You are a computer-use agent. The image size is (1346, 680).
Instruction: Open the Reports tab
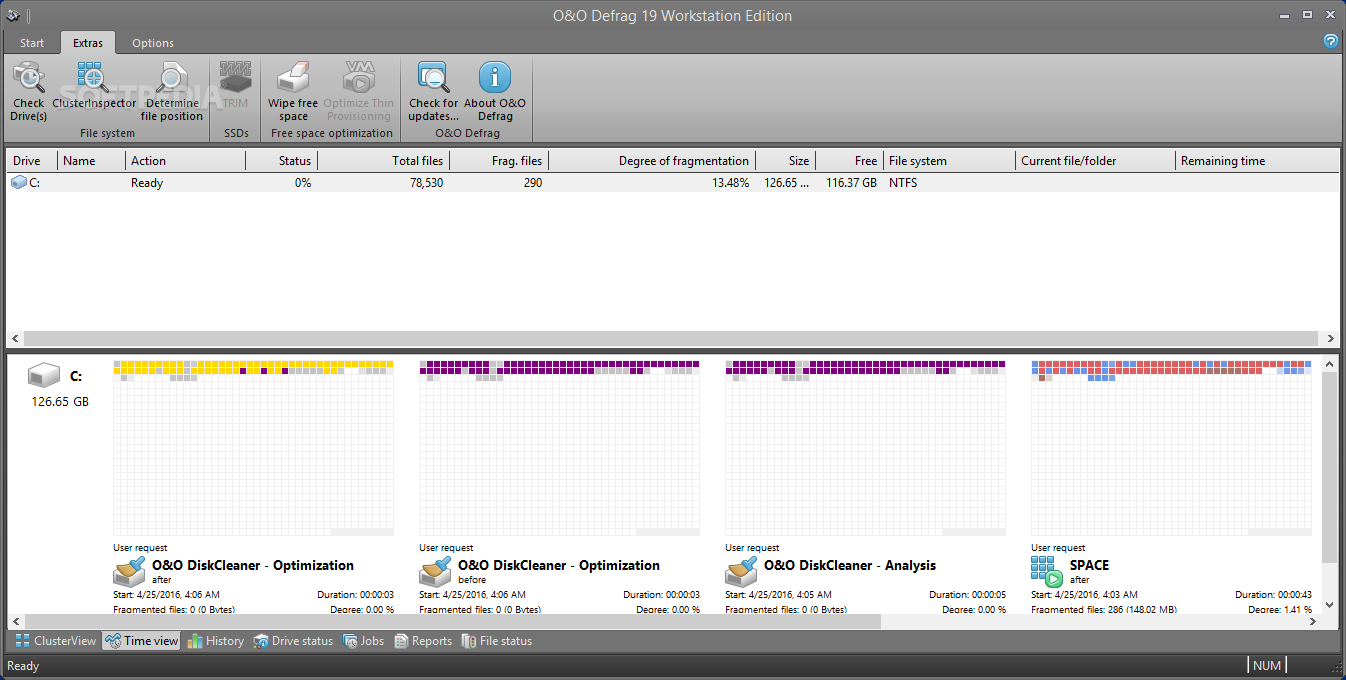[423, 641]
